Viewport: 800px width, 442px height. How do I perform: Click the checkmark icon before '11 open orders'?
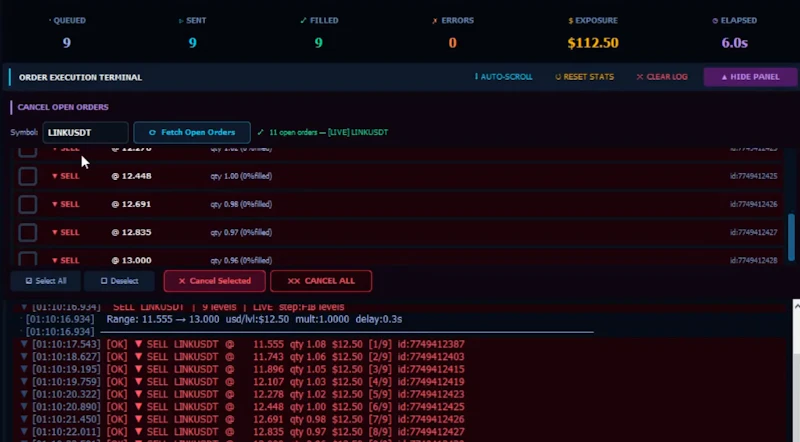(261, 132)
